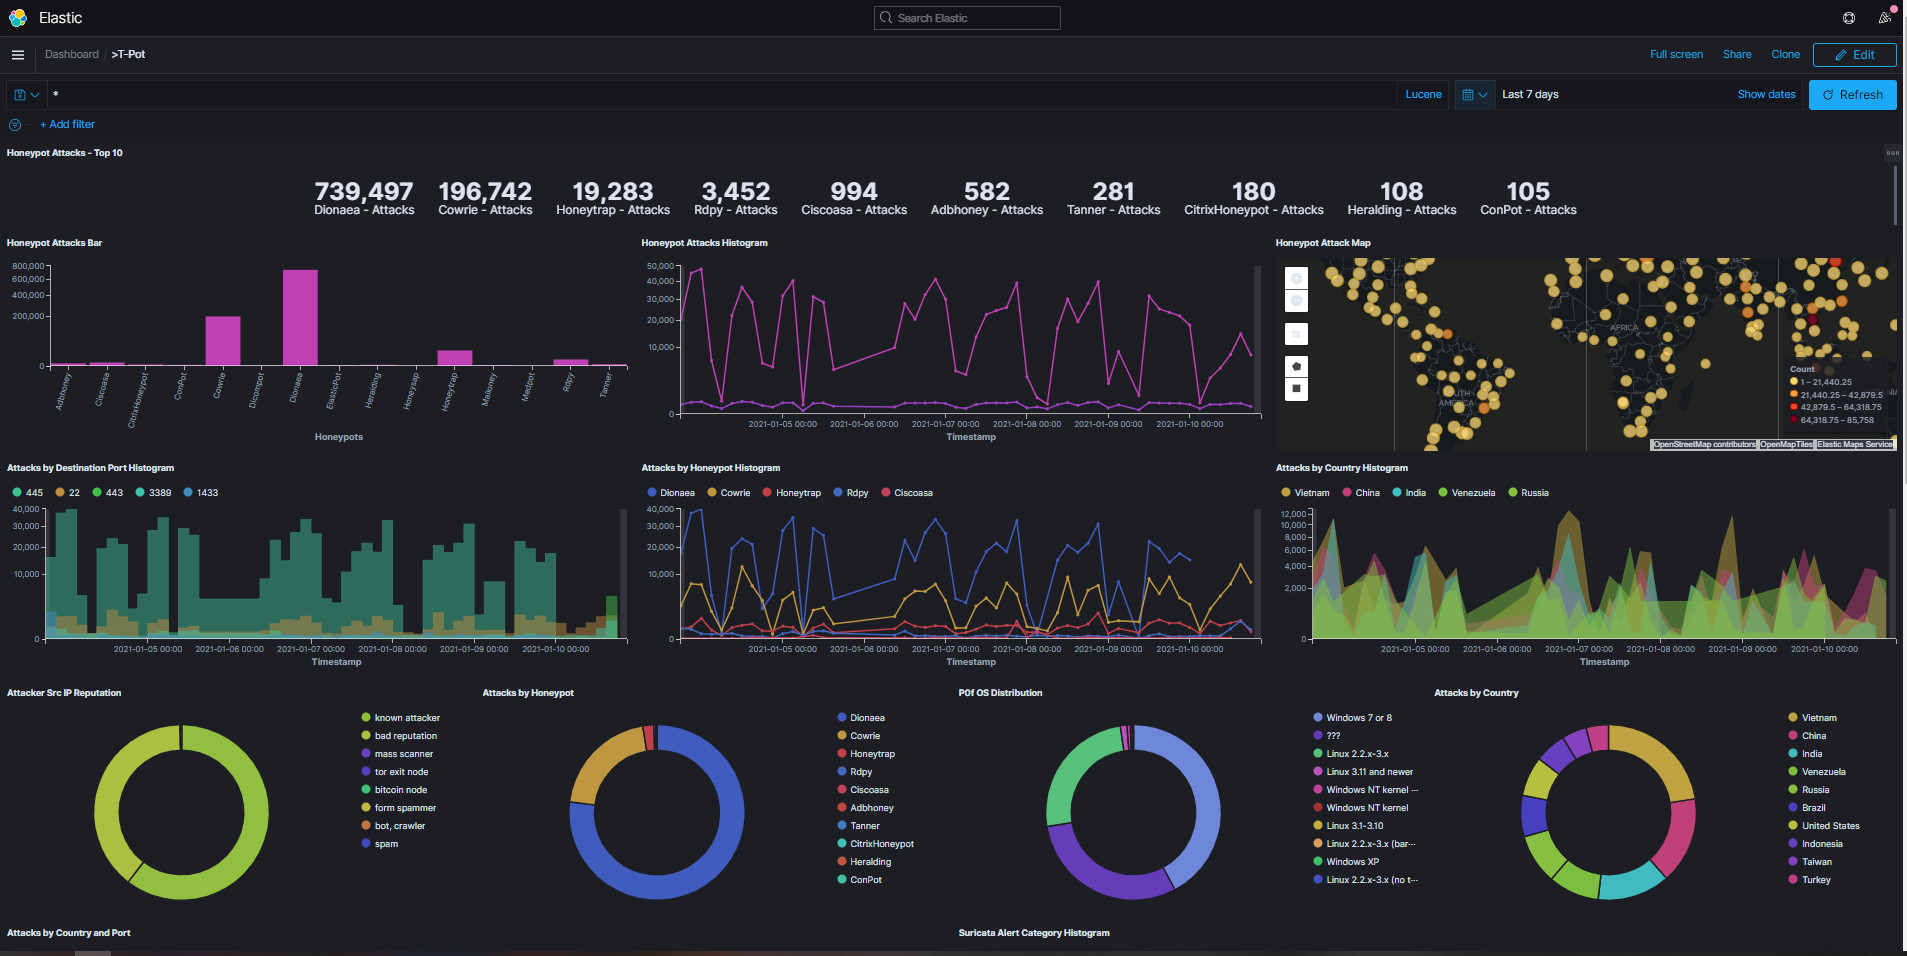
Task: Select United States in Attacks by Country legend
Action: pyautogui.click(x=1824, y=826)
